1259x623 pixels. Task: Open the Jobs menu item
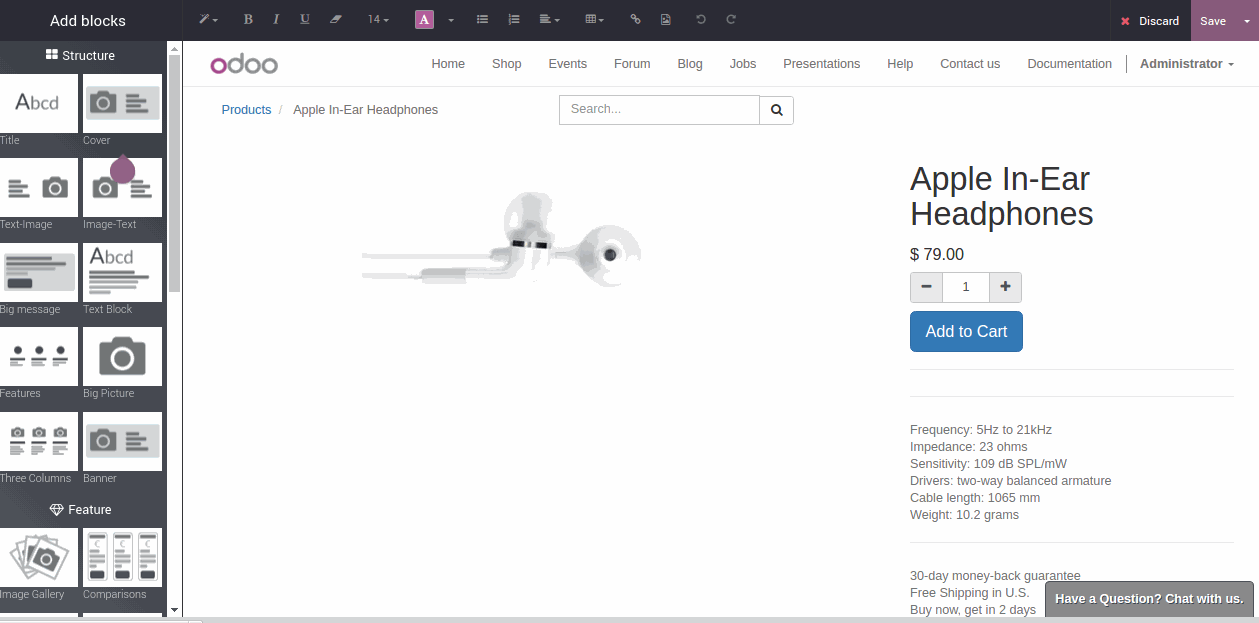(743, 64)
